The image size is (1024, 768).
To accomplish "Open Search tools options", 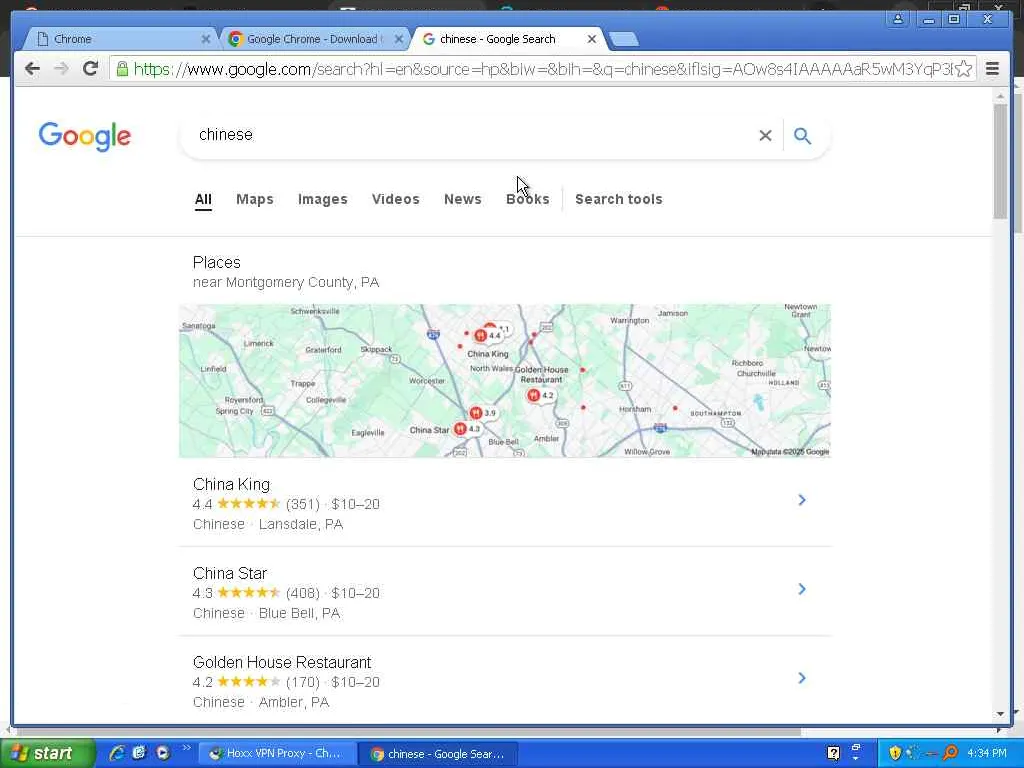I will (618, 199).
